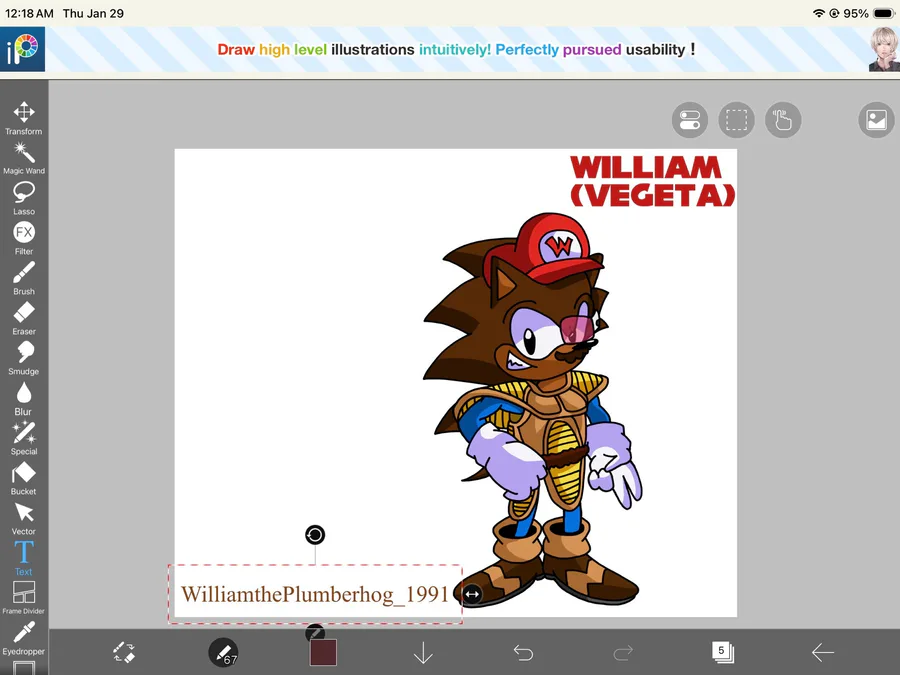The image size is (900, 675).
Task: Select the Blur tool
Action: click(x=24, y=399)
